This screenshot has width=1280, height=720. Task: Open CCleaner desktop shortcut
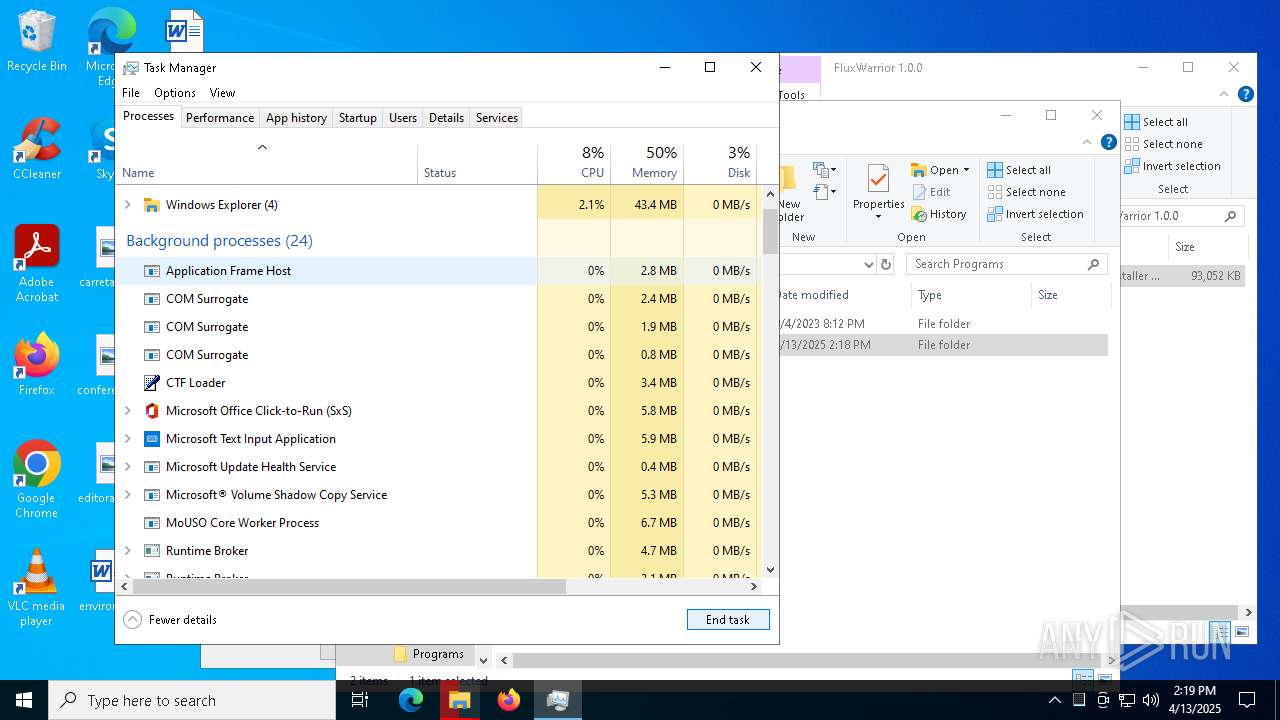pyautogui.click(x=36, y=149)
